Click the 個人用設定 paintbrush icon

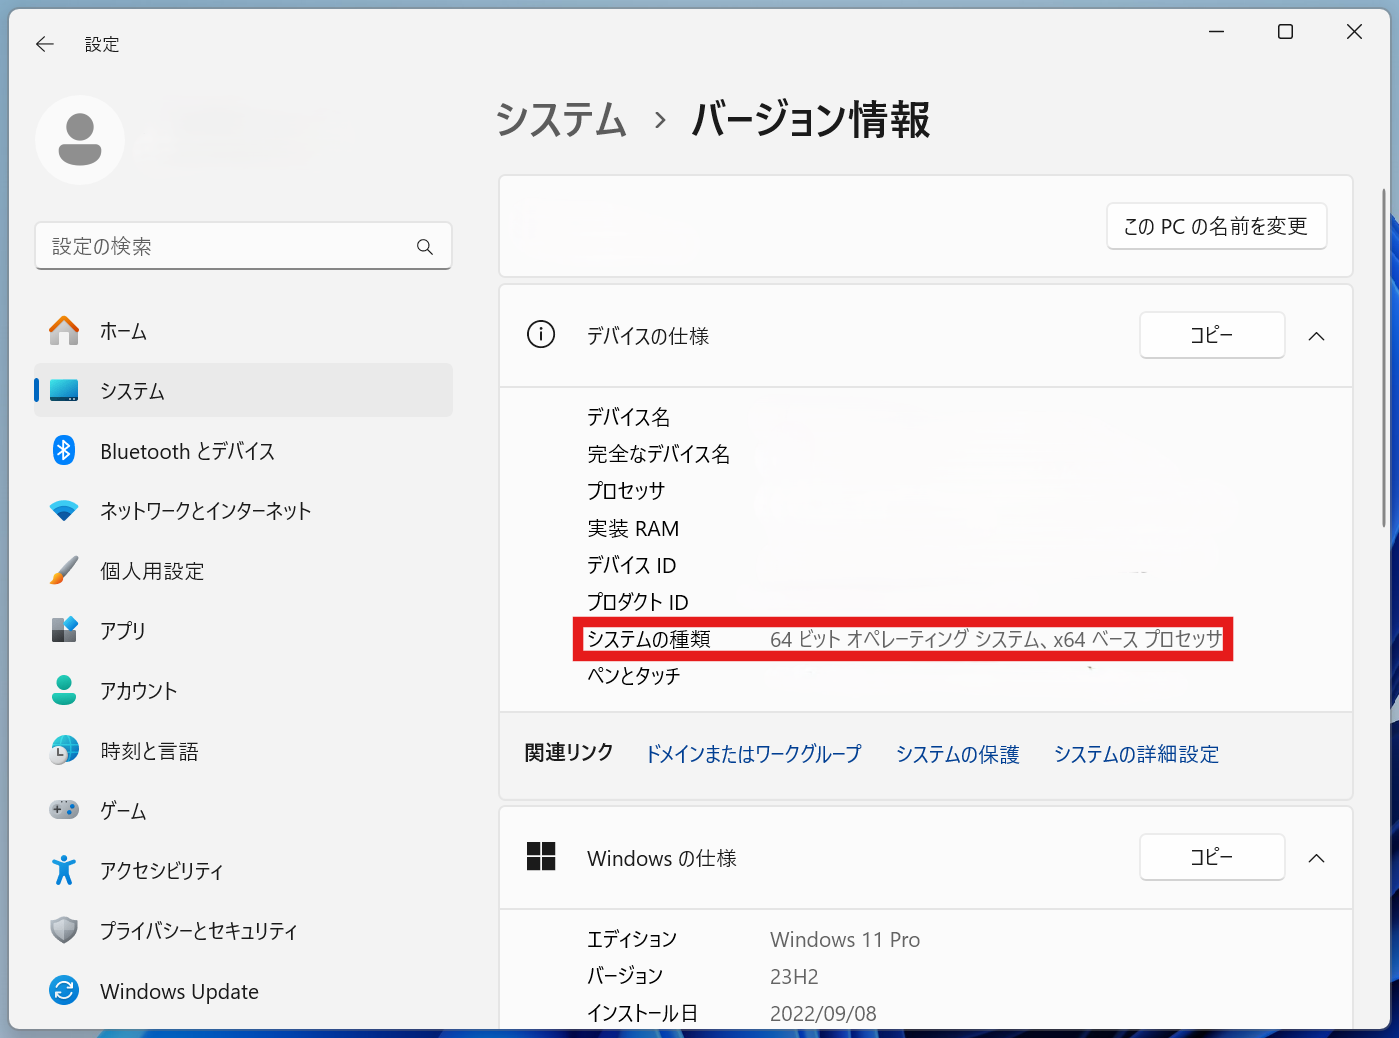point(64,571)
